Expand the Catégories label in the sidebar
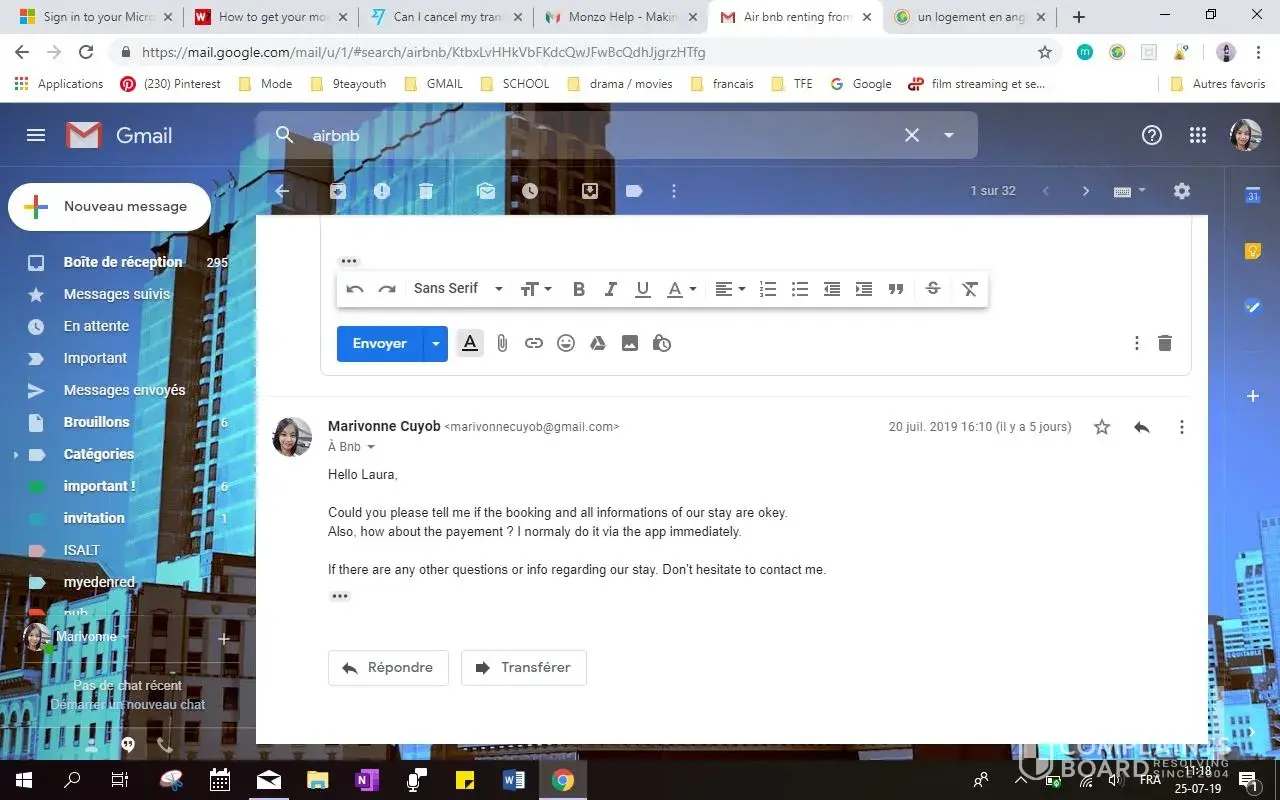 (x=15, y=454)
